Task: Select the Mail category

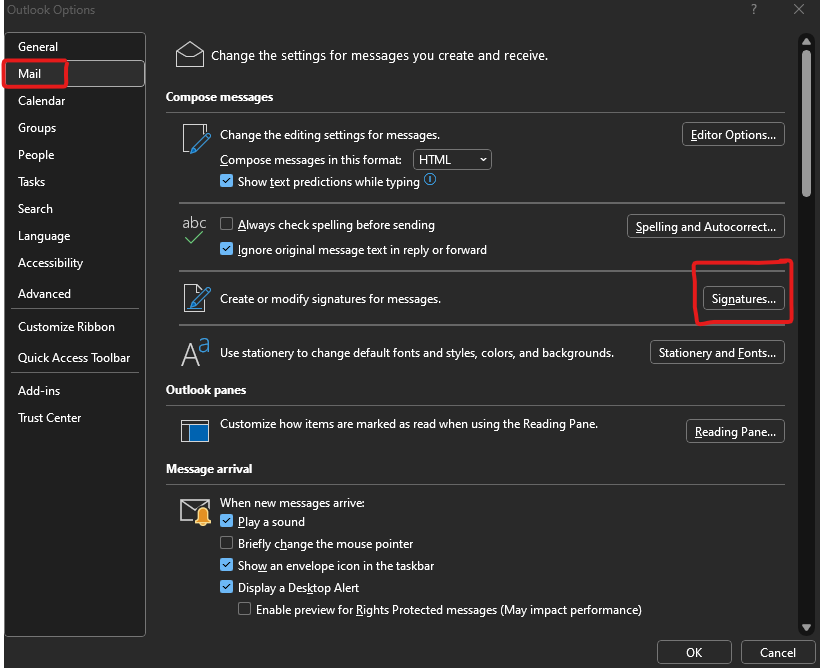Action: click(75, 73)
